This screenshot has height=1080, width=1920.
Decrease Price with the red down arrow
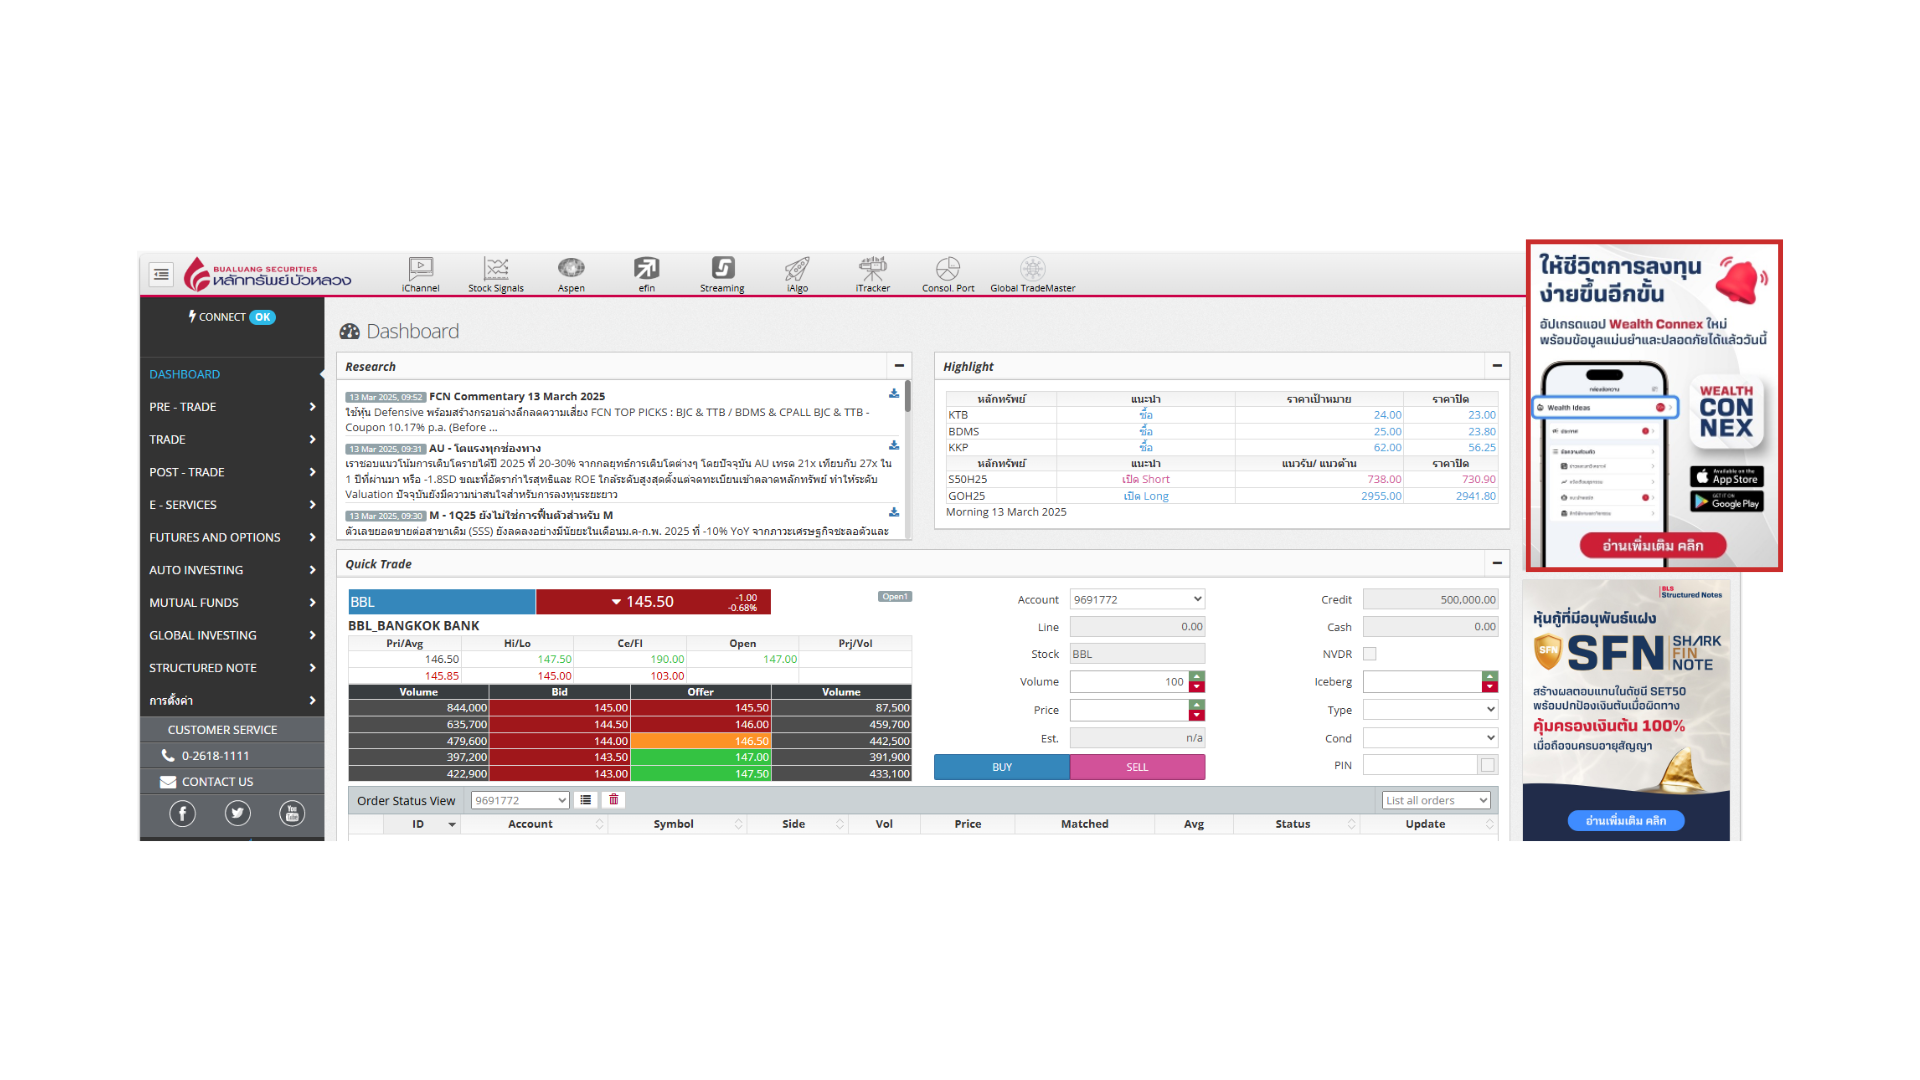pyautogui.click(x=1197, y=715)
